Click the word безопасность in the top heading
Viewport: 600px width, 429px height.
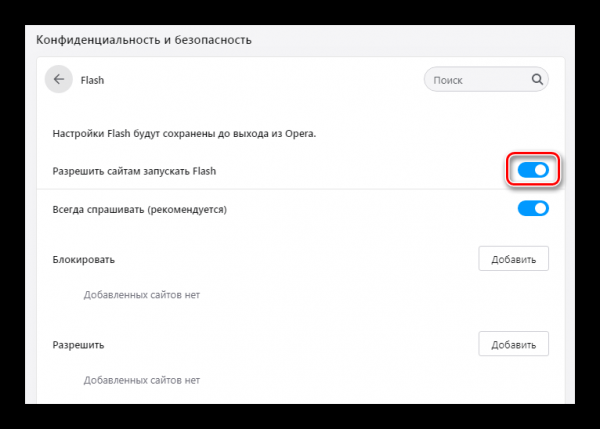pyautogui.click(x=213, y=40)
